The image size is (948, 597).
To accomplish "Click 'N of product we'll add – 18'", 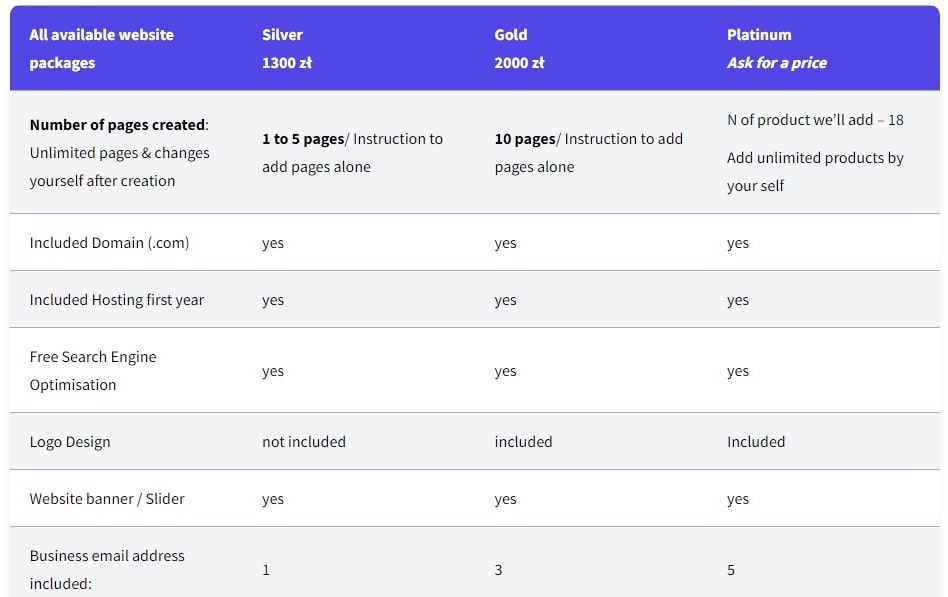I will 815,120.
